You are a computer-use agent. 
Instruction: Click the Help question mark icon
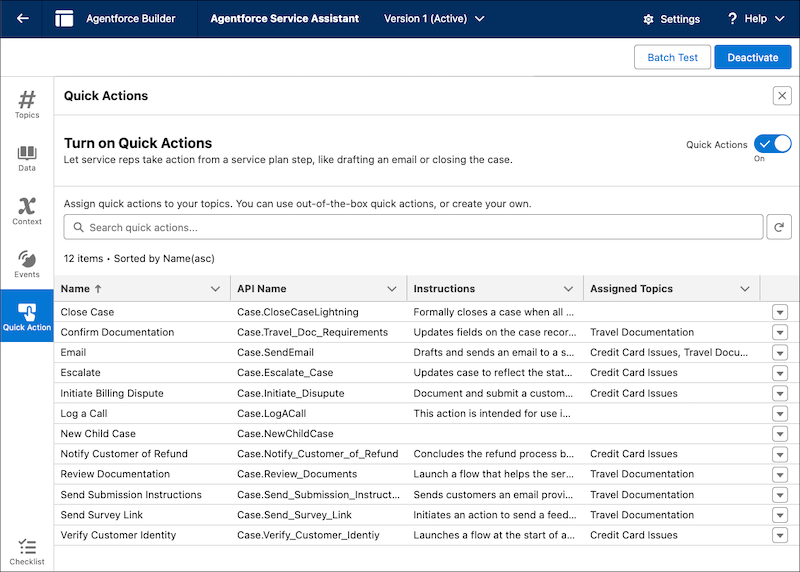(x=732, y=18)
